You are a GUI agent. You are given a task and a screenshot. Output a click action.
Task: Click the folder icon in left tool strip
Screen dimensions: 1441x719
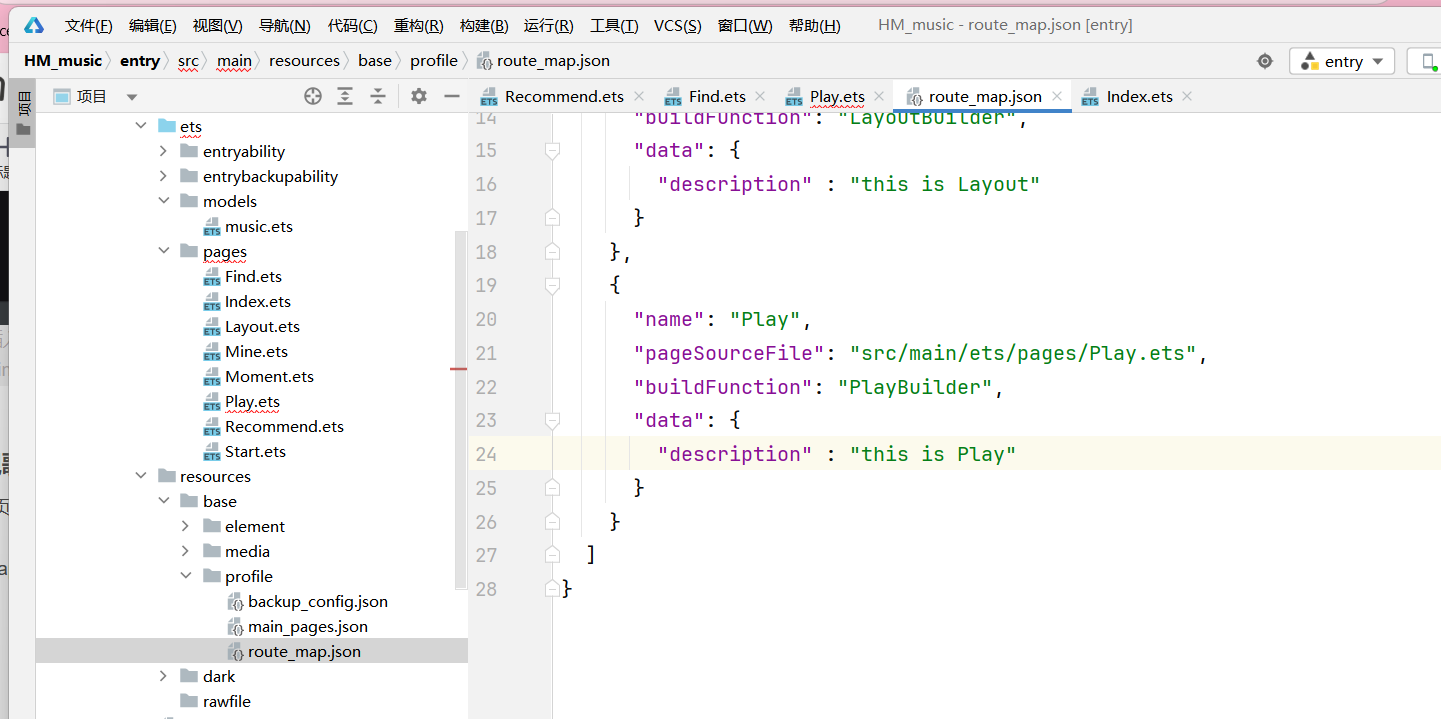tap(23, 130)
